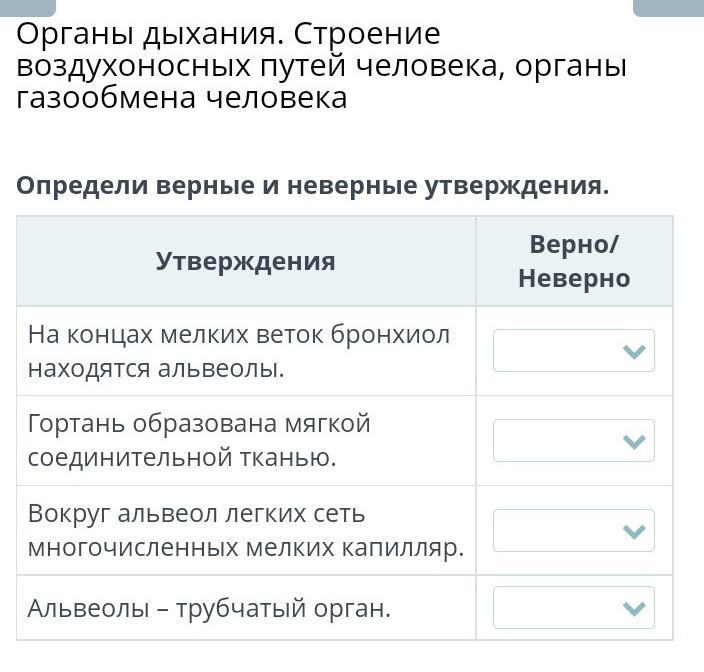Screen dimensions: 704x672
Task: Click the 'Утверждения' column header
Action: pos(246,262)
